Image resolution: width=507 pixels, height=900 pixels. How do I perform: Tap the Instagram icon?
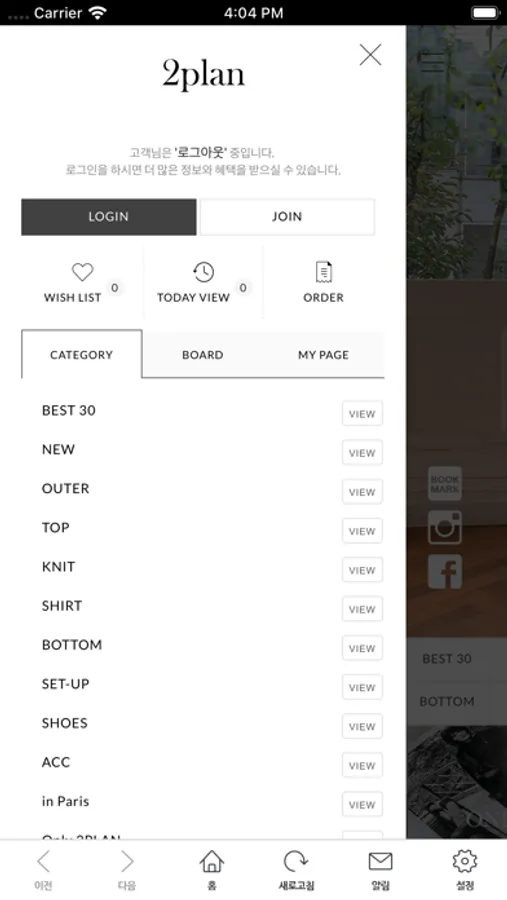click(x=445, y=527)
